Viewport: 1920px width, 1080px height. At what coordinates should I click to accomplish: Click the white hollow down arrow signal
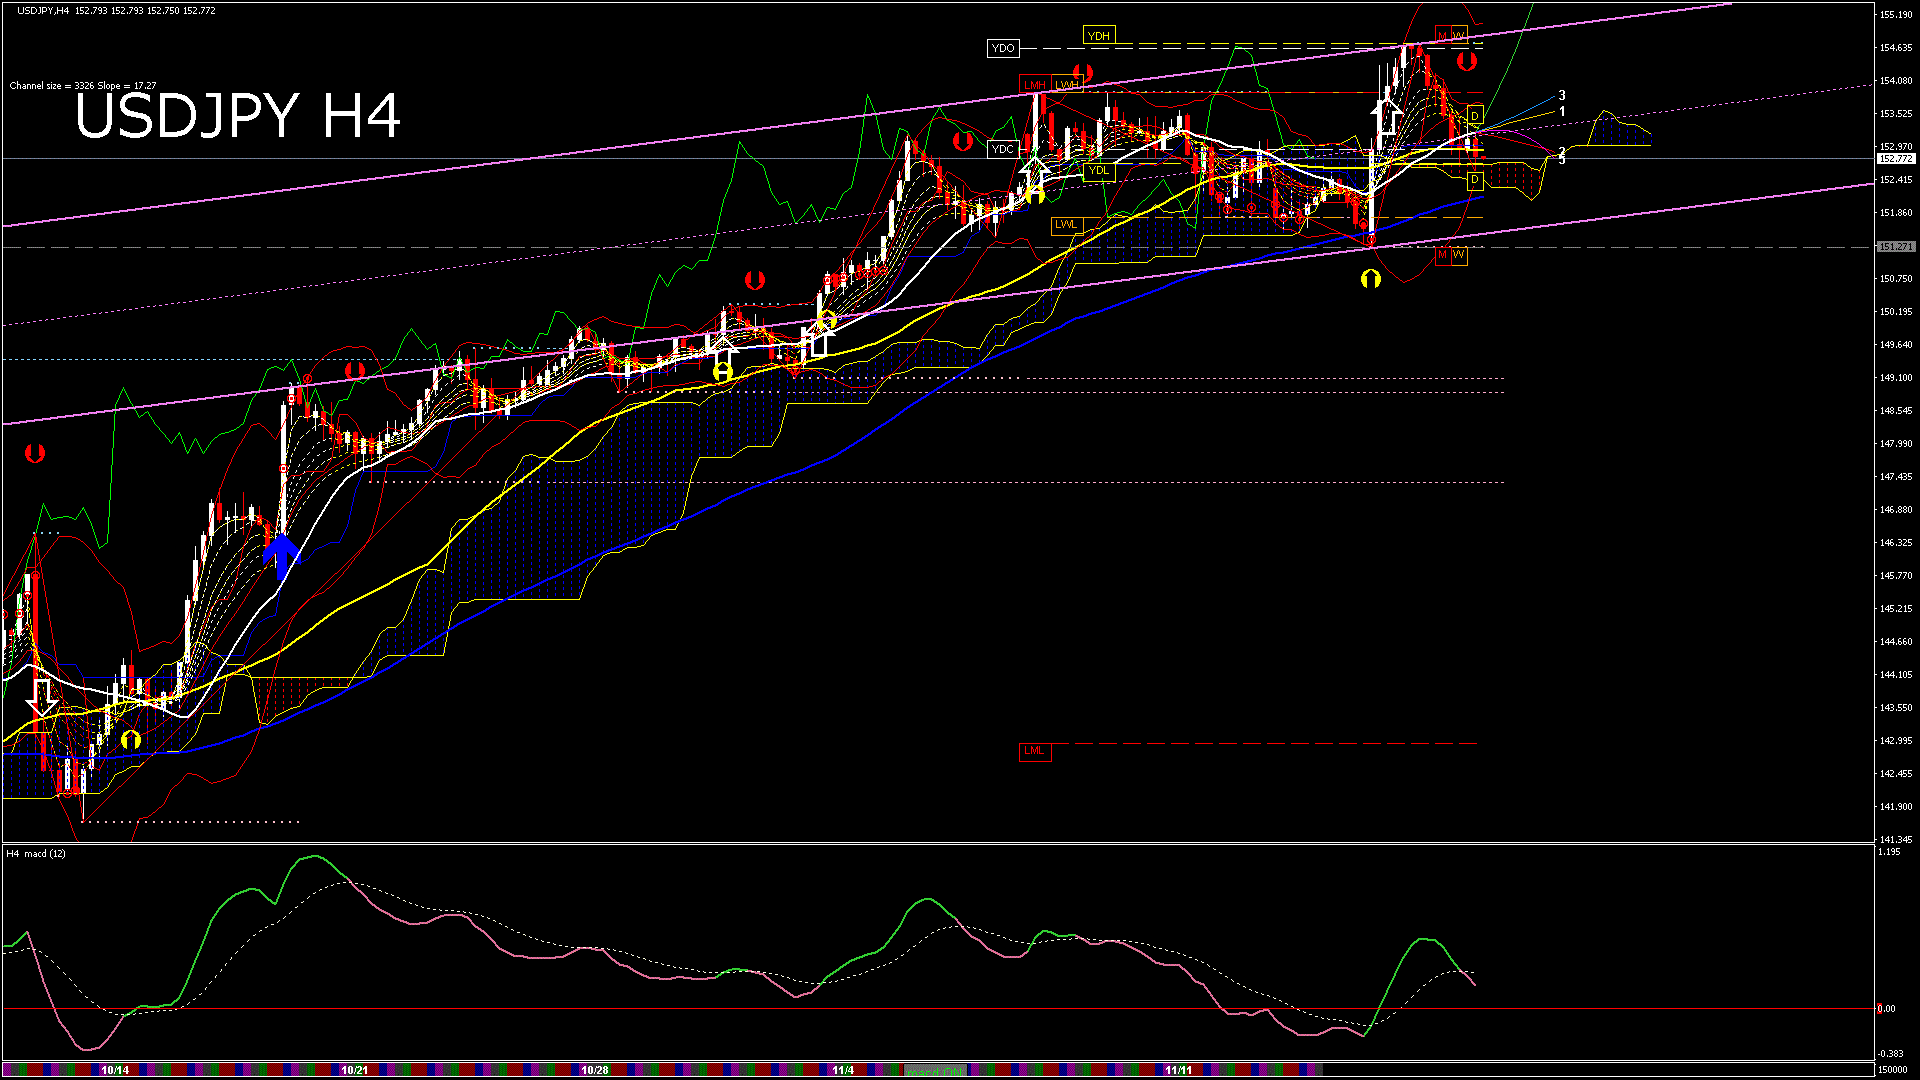[41, 696]
